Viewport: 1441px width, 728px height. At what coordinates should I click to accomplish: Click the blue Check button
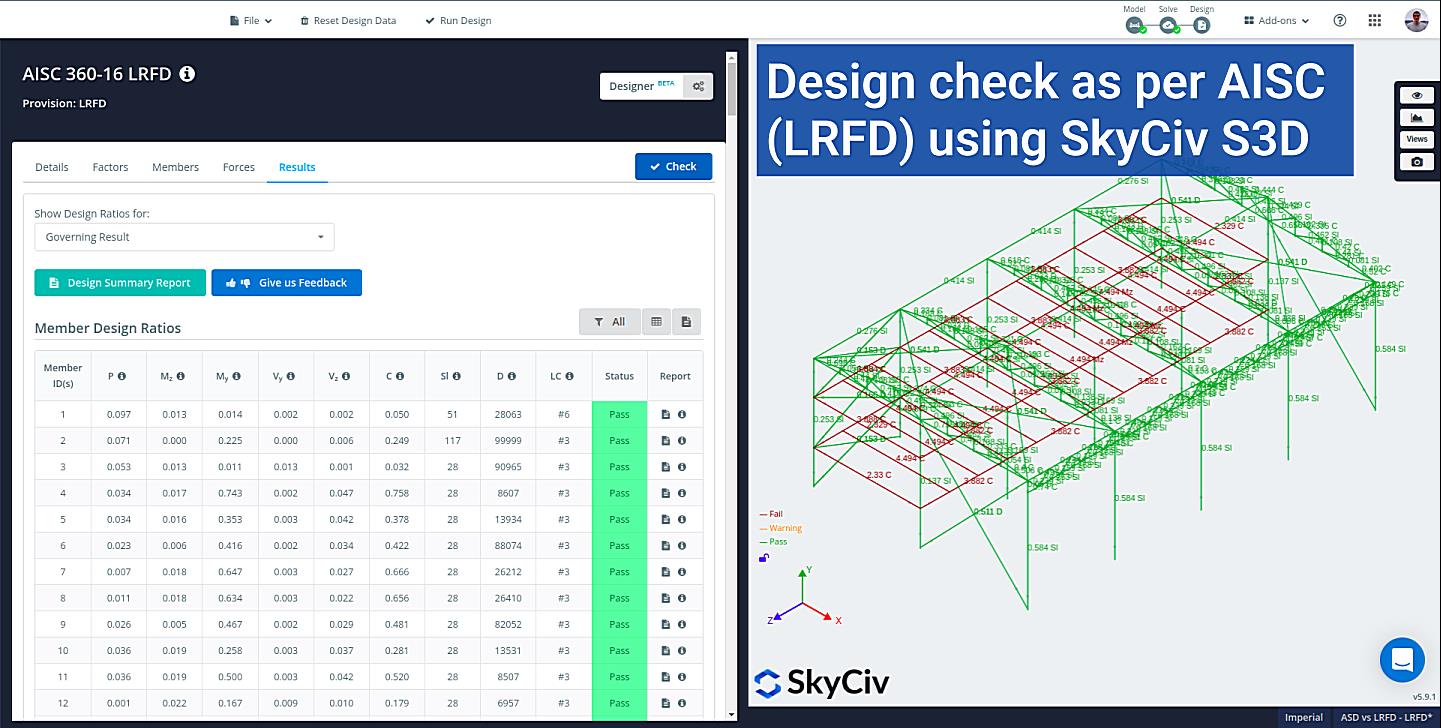coord(673,167)
